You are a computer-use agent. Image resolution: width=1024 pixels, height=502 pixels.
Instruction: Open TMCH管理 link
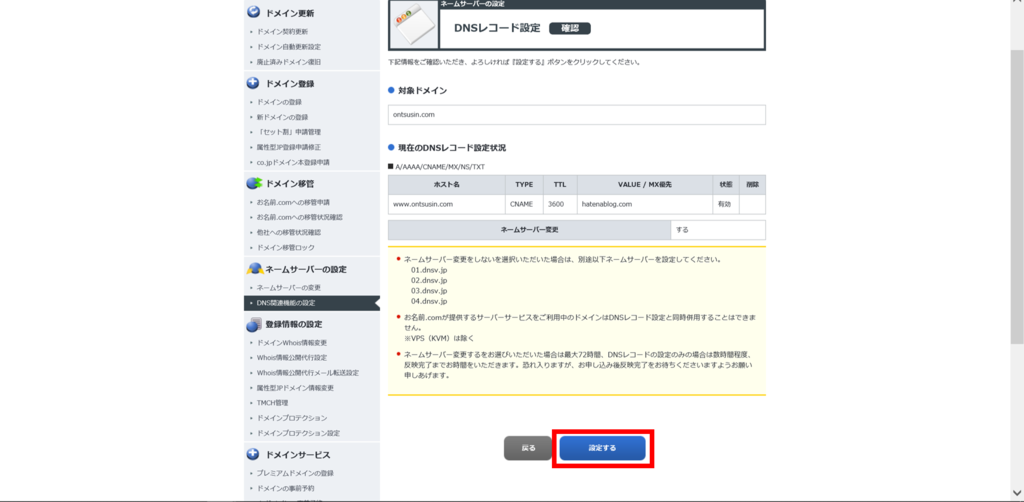pyautogui.click(x=272, y=403)
